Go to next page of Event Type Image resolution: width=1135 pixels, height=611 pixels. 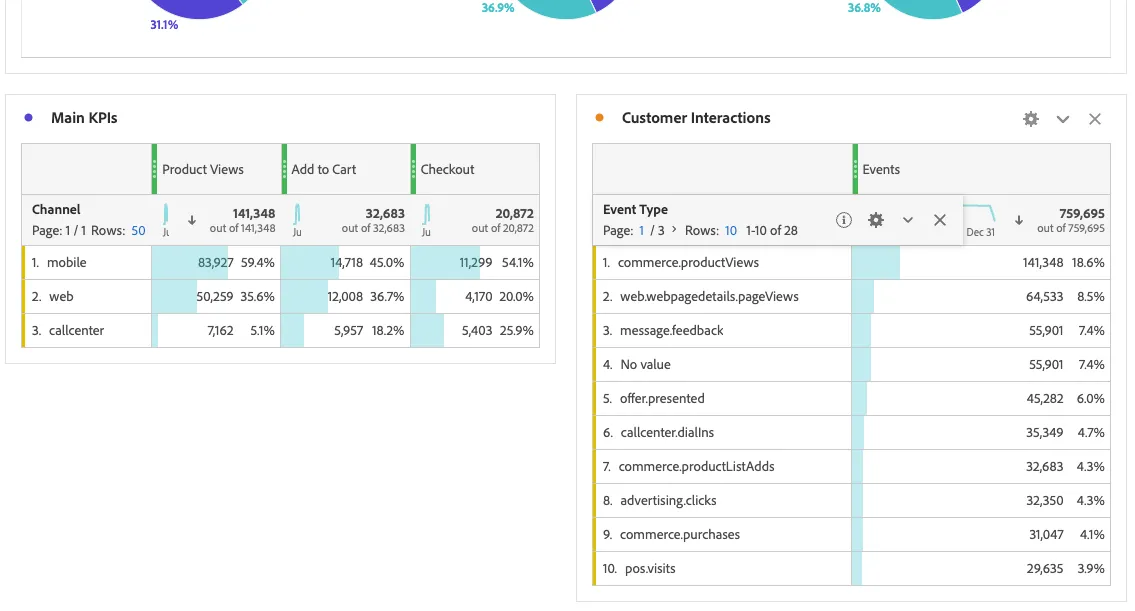pyautogui.click(x=674, y=229)
